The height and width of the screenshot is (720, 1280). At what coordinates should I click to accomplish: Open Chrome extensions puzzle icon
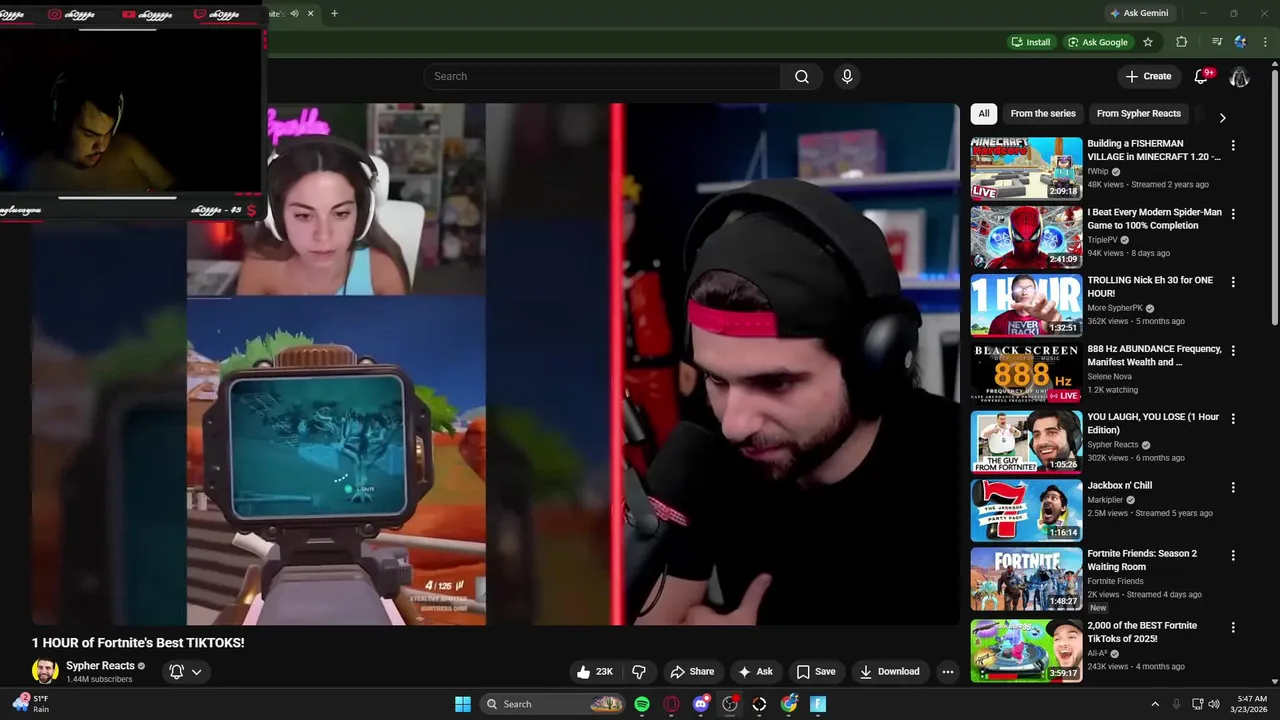pos(1182,42)
